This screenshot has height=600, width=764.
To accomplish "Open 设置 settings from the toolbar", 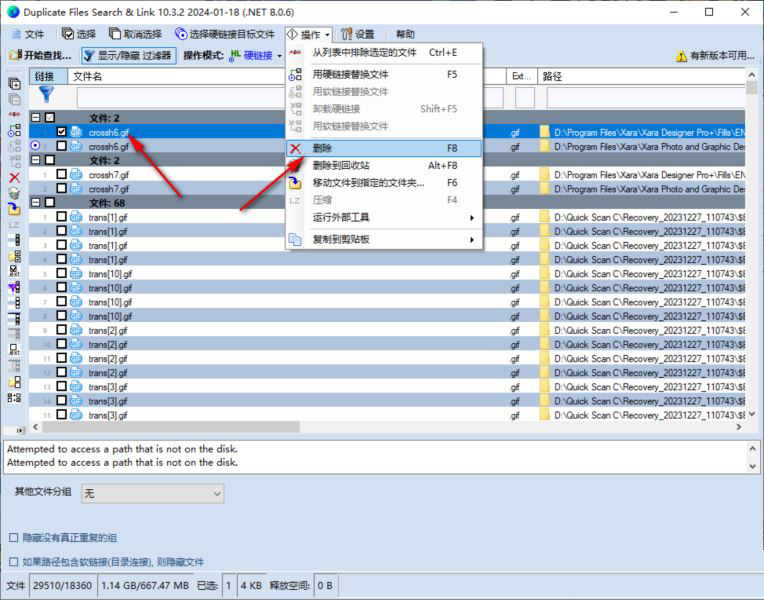I will click(358, 34).
